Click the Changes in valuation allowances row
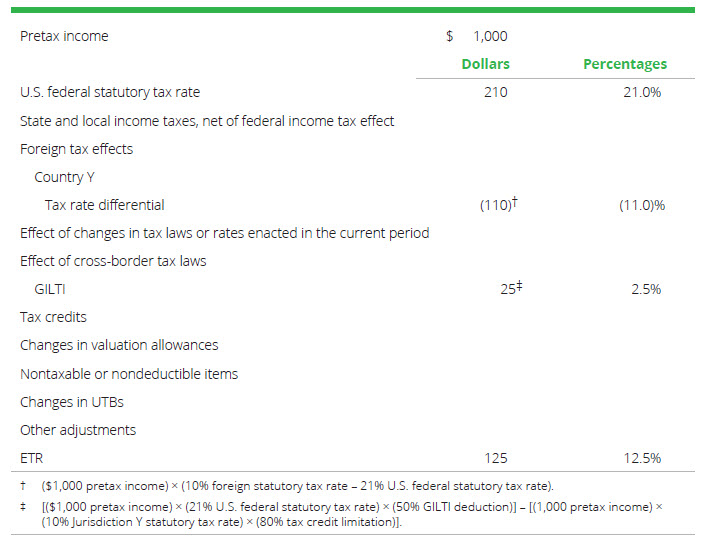 (x=119, y=345)
